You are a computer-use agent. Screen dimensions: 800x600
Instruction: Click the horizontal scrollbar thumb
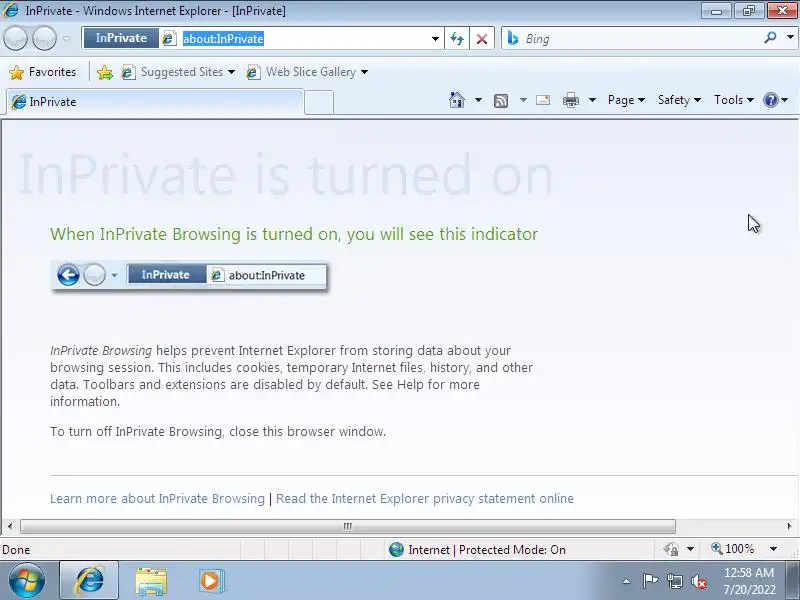click(347, 526)
